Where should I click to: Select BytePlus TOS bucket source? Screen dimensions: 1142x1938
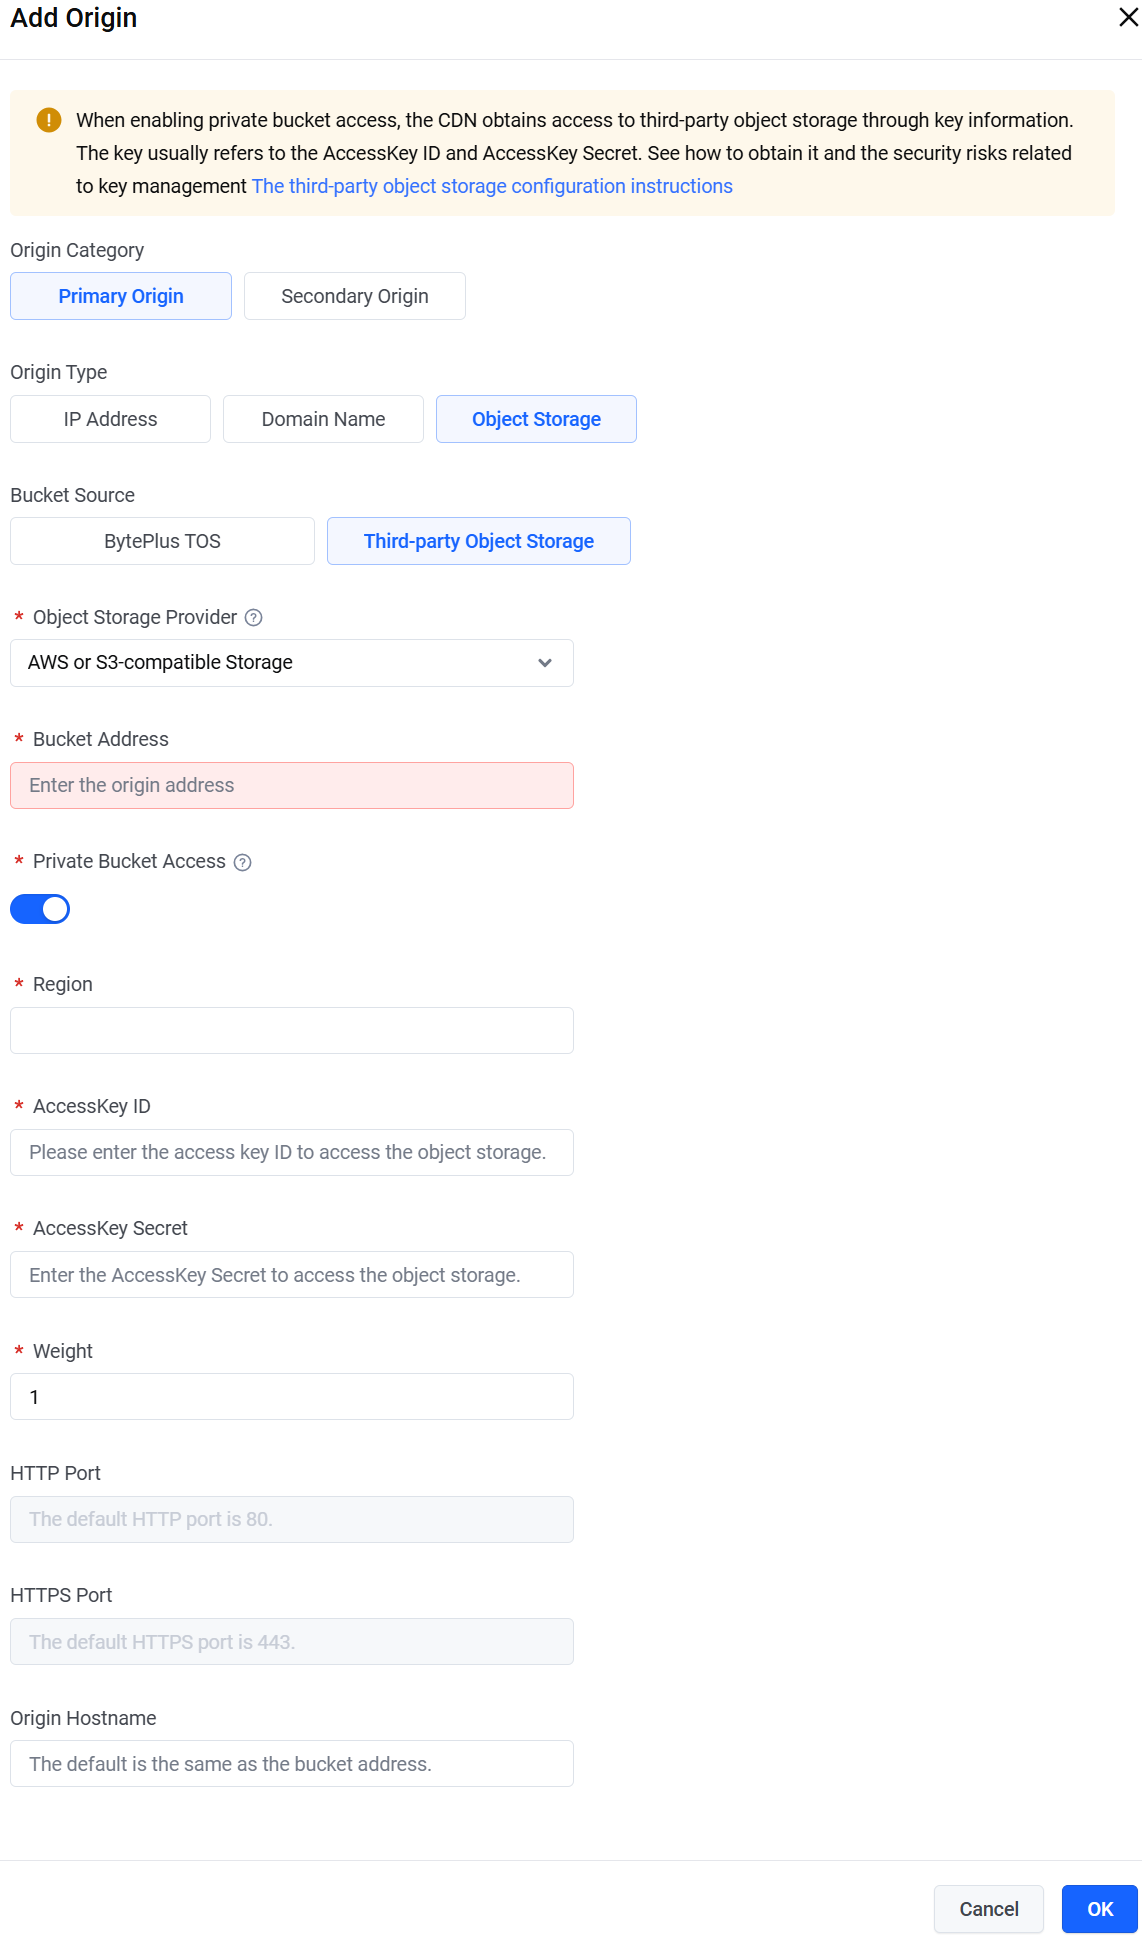click(x=162, y=541)
